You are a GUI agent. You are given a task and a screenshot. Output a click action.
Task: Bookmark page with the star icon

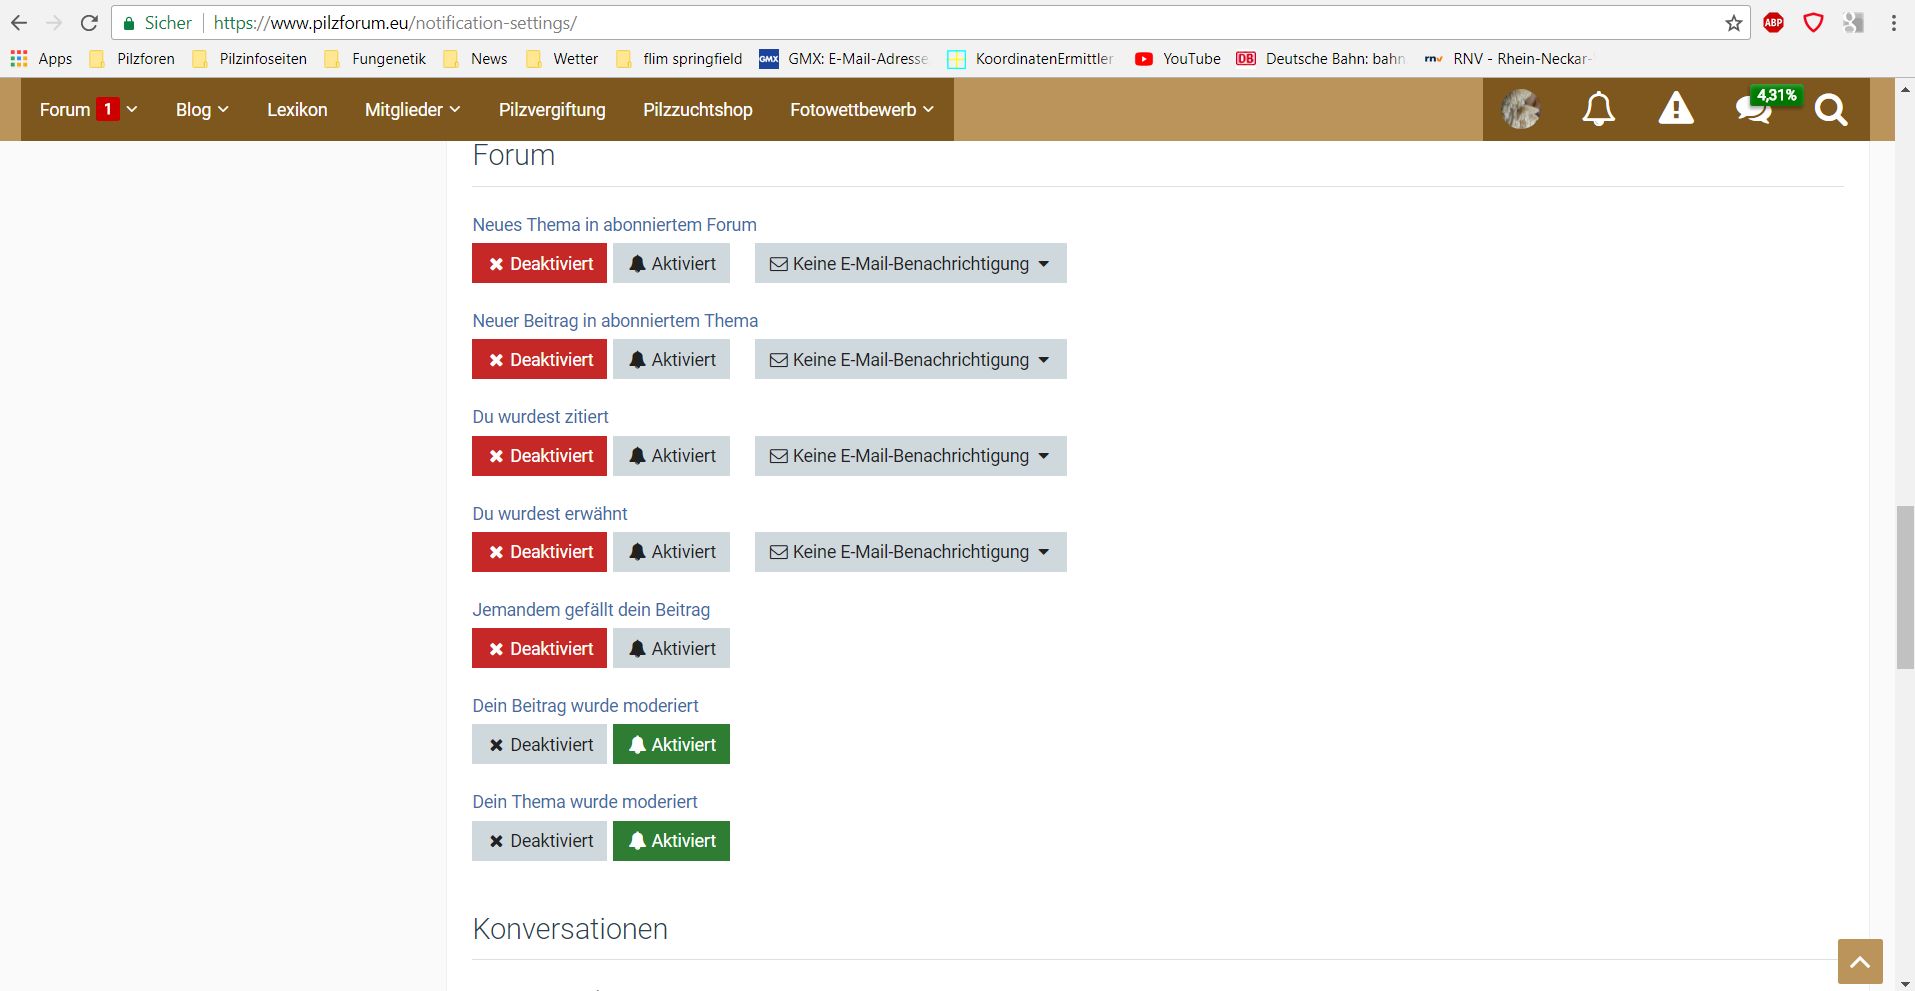(x=1733, y=23)
